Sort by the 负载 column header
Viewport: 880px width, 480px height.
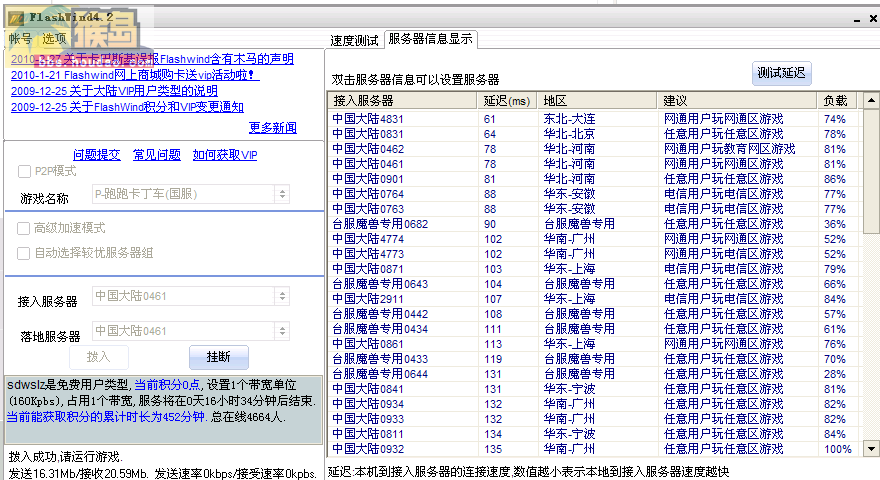pos(838,100)
